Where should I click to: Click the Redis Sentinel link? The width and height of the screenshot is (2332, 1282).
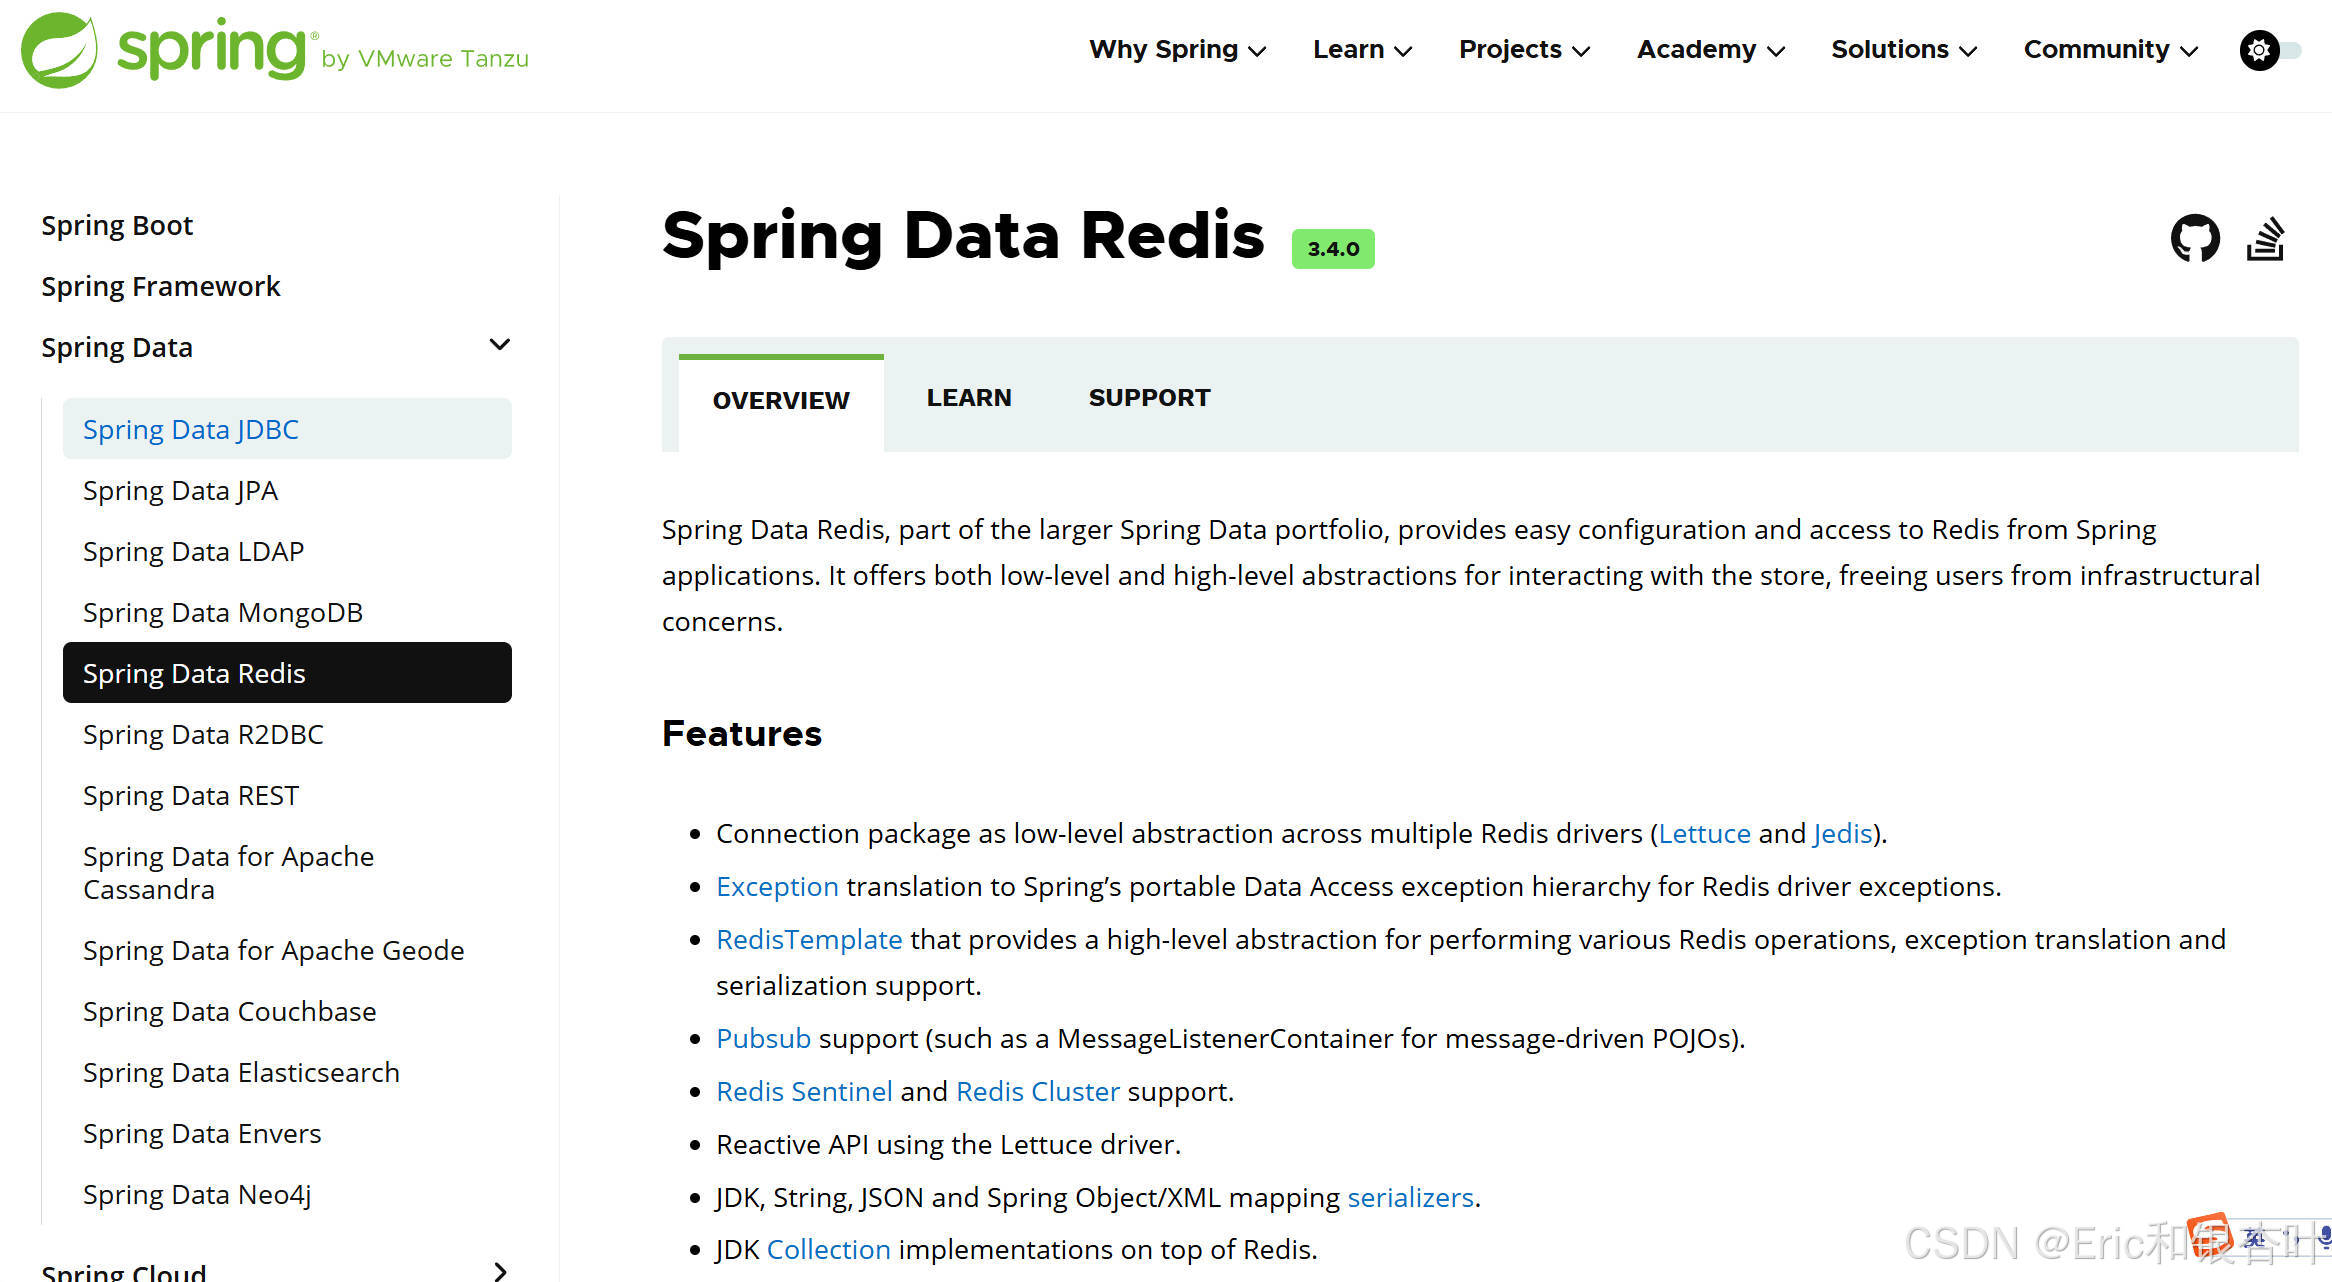(x=804, y=1091)
